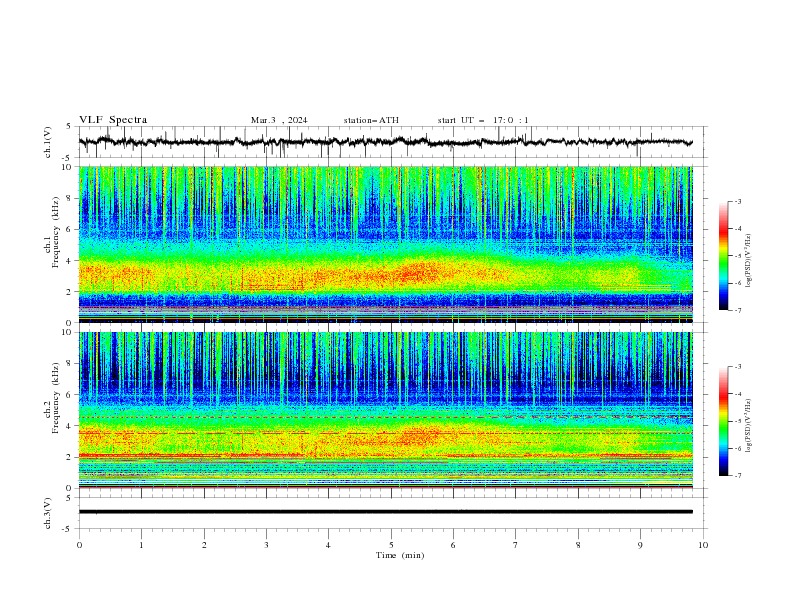Click the "station=ATH" header label

371,120
